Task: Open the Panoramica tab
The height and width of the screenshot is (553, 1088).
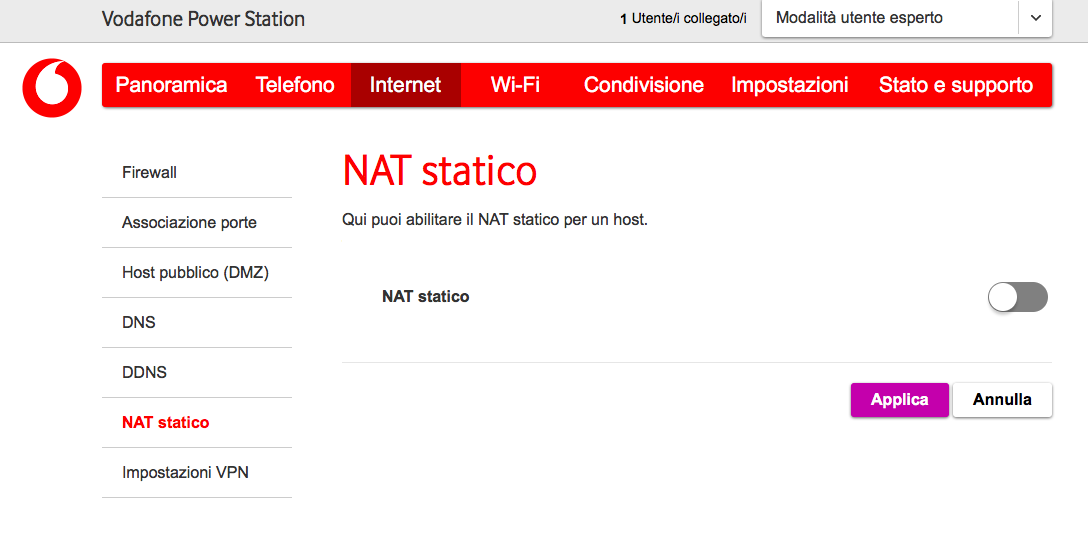Action: coord(171,85)
